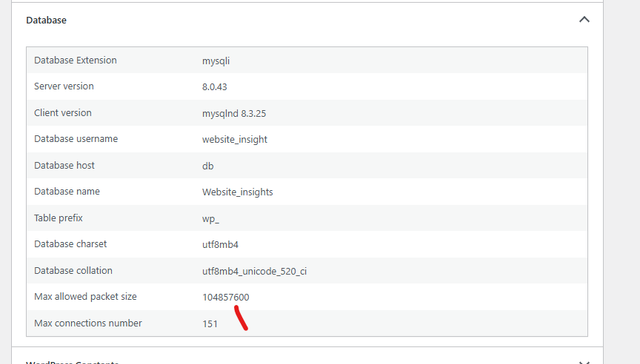This screenshot has width=640, height=364.
Task: Select packet size value '104857600'
Action: coord(226,297)
